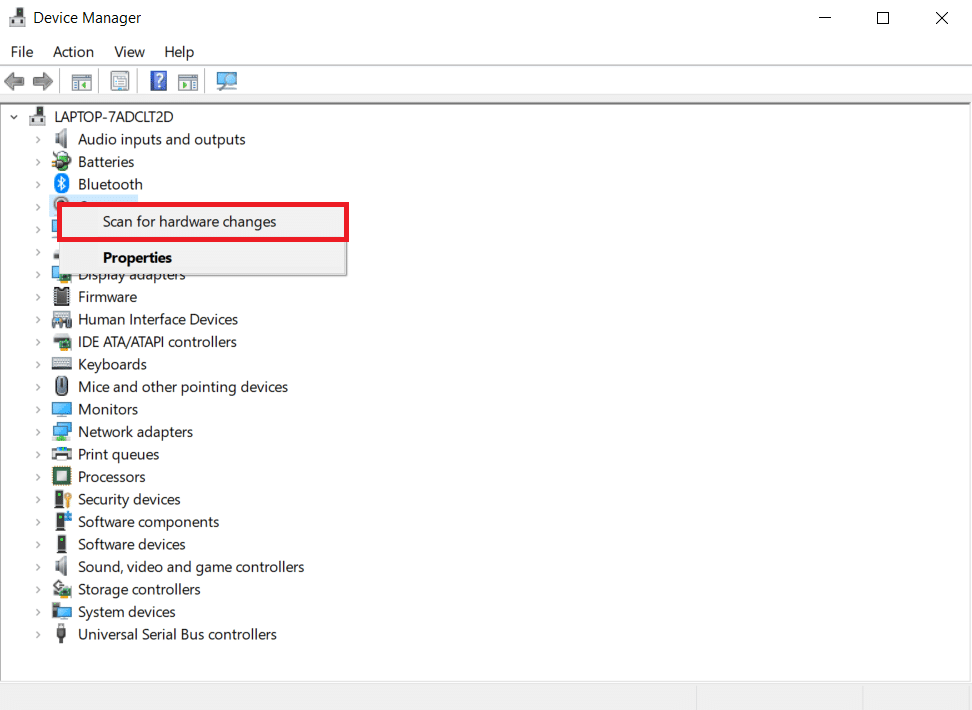Expand the Firmware chevron

tap(38, 297)
